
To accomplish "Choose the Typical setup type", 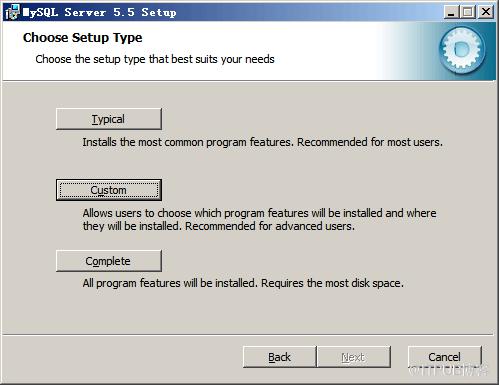I will coord(109,119).
